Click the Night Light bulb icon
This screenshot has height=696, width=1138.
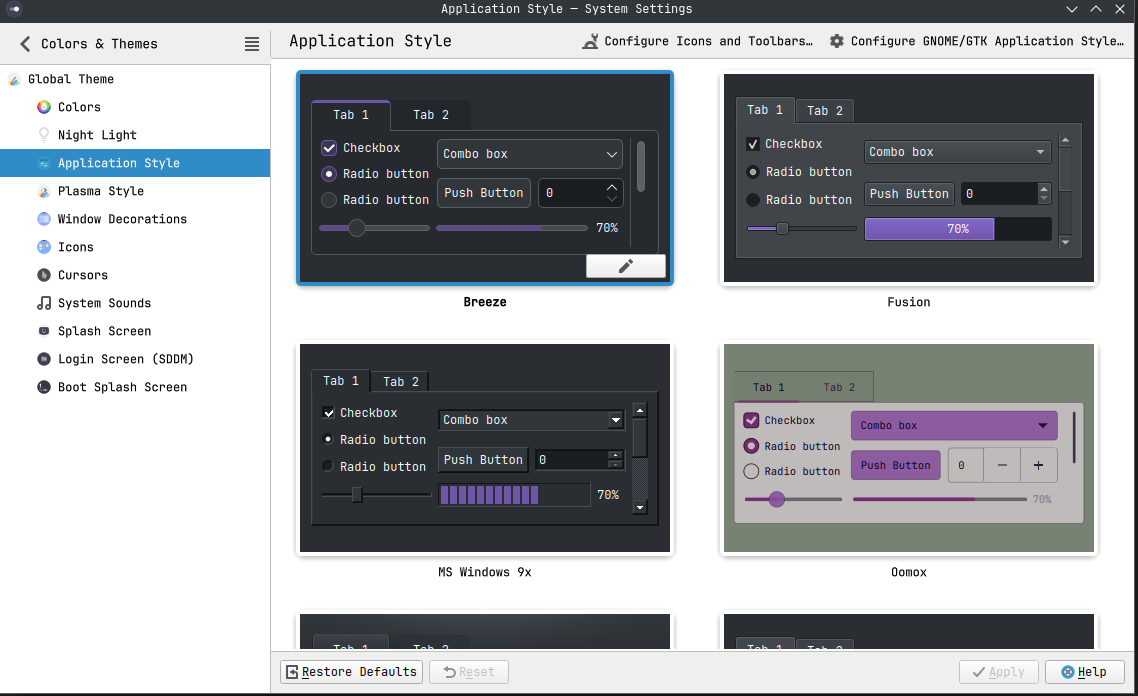[44, 135]
